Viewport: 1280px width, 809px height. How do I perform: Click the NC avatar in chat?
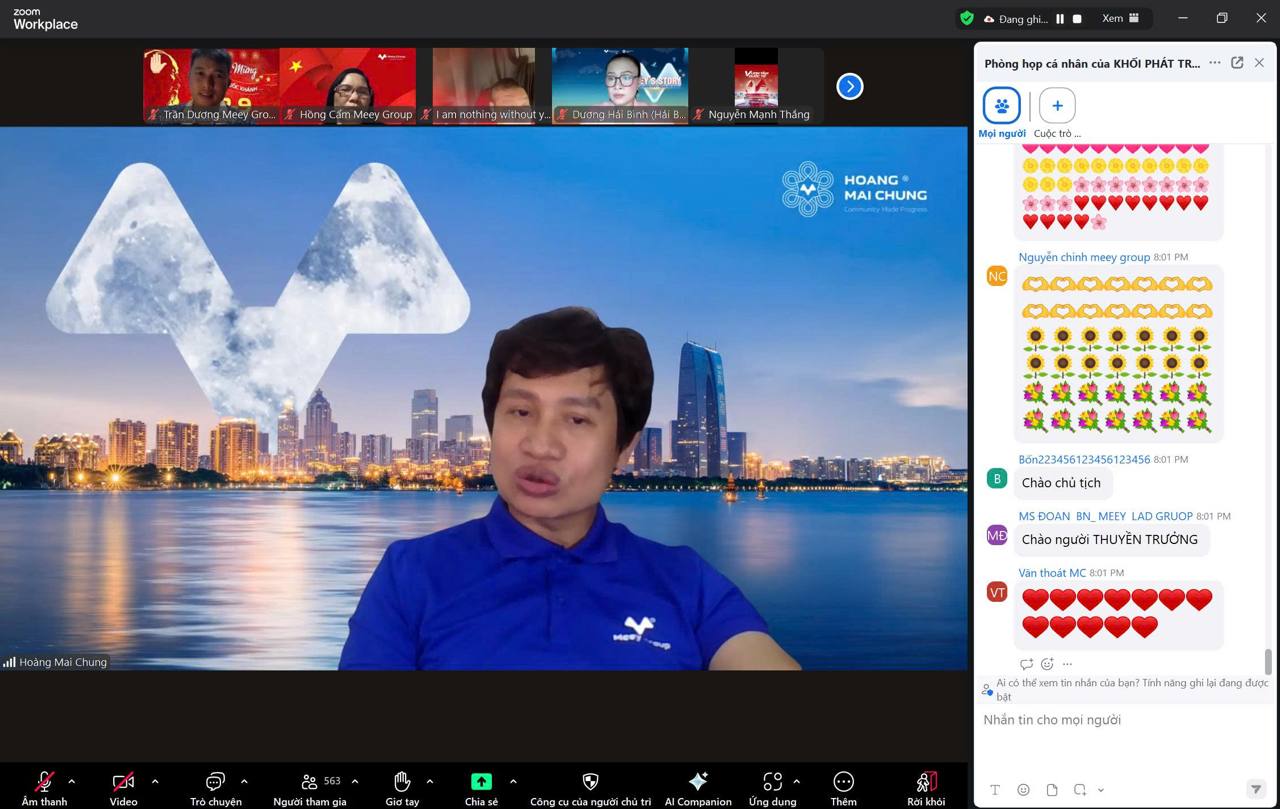coord(997,276)
